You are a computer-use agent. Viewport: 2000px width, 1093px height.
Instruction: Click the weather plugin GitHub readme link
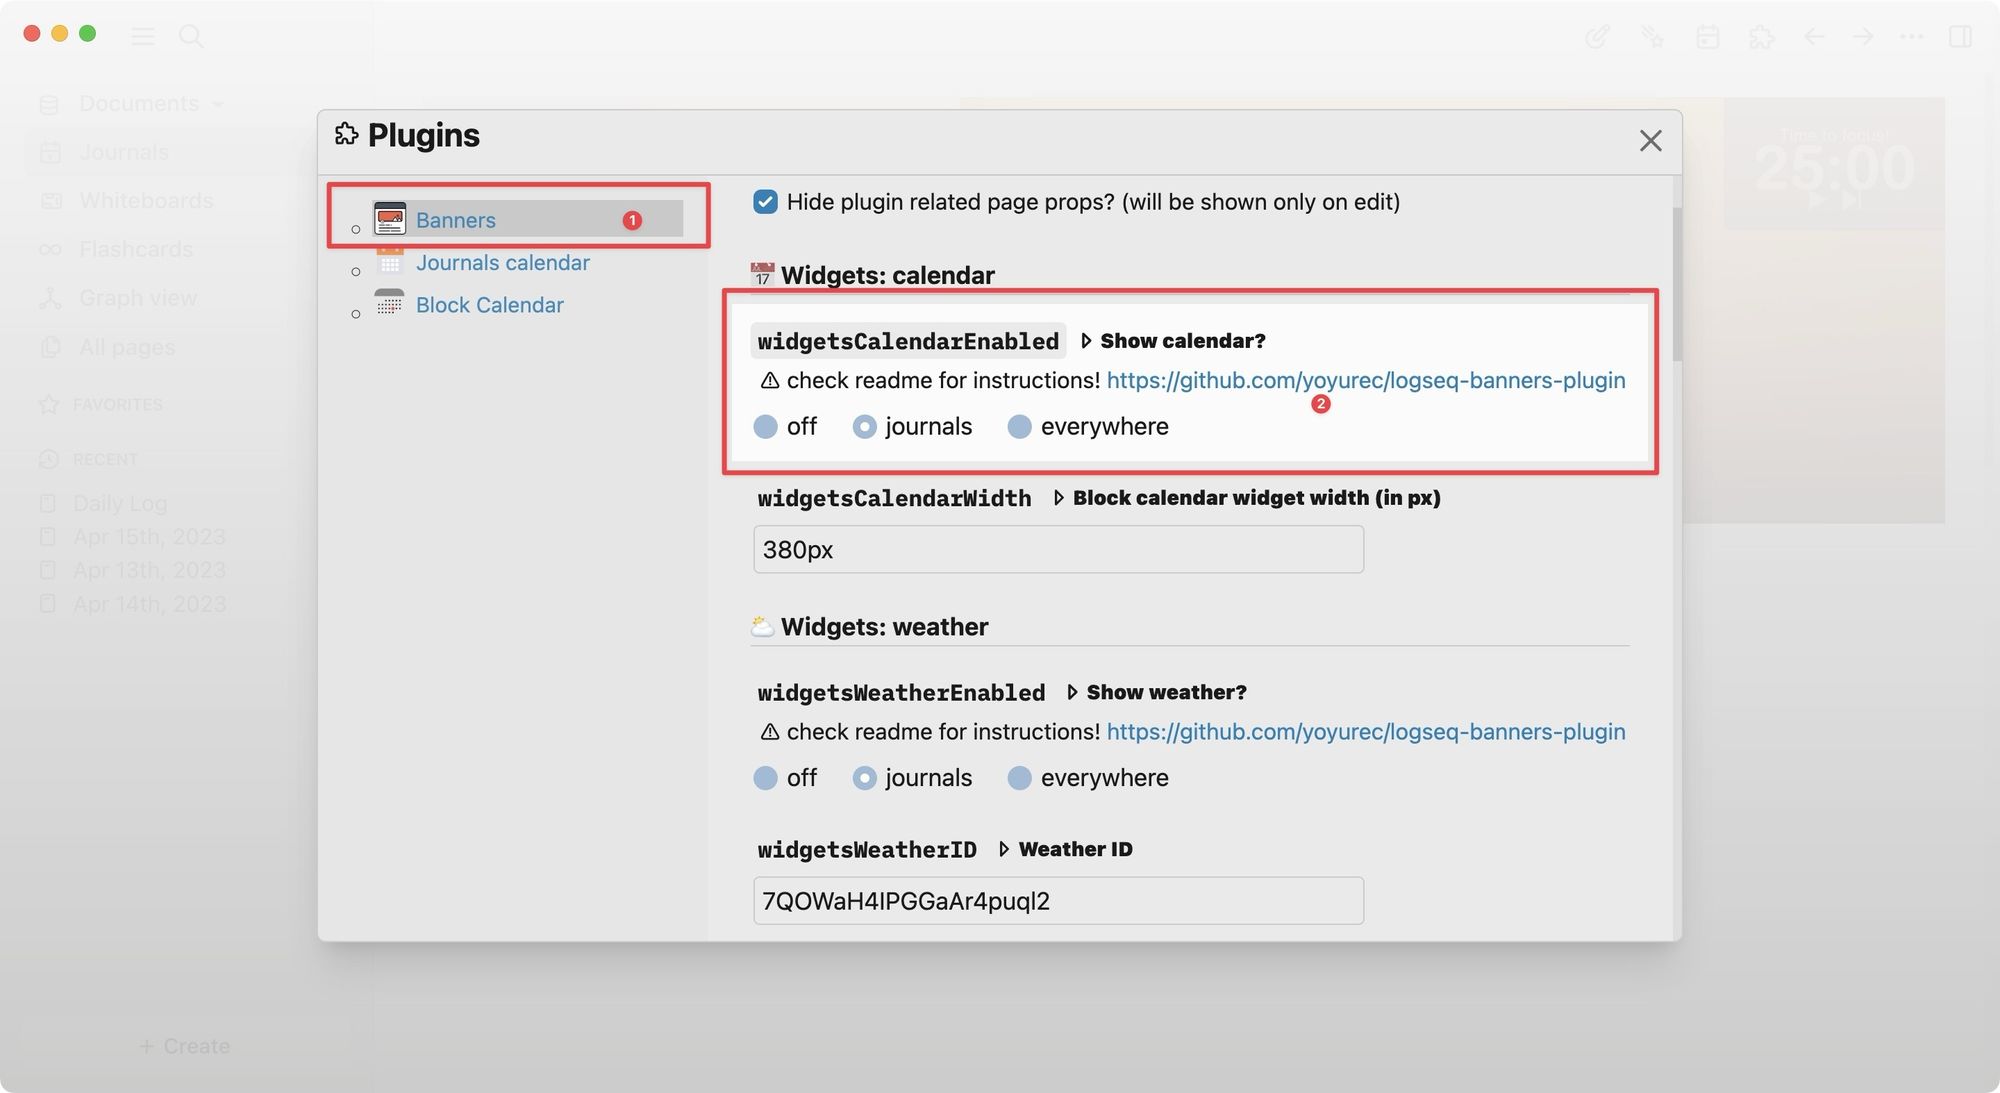(1363, 730)
